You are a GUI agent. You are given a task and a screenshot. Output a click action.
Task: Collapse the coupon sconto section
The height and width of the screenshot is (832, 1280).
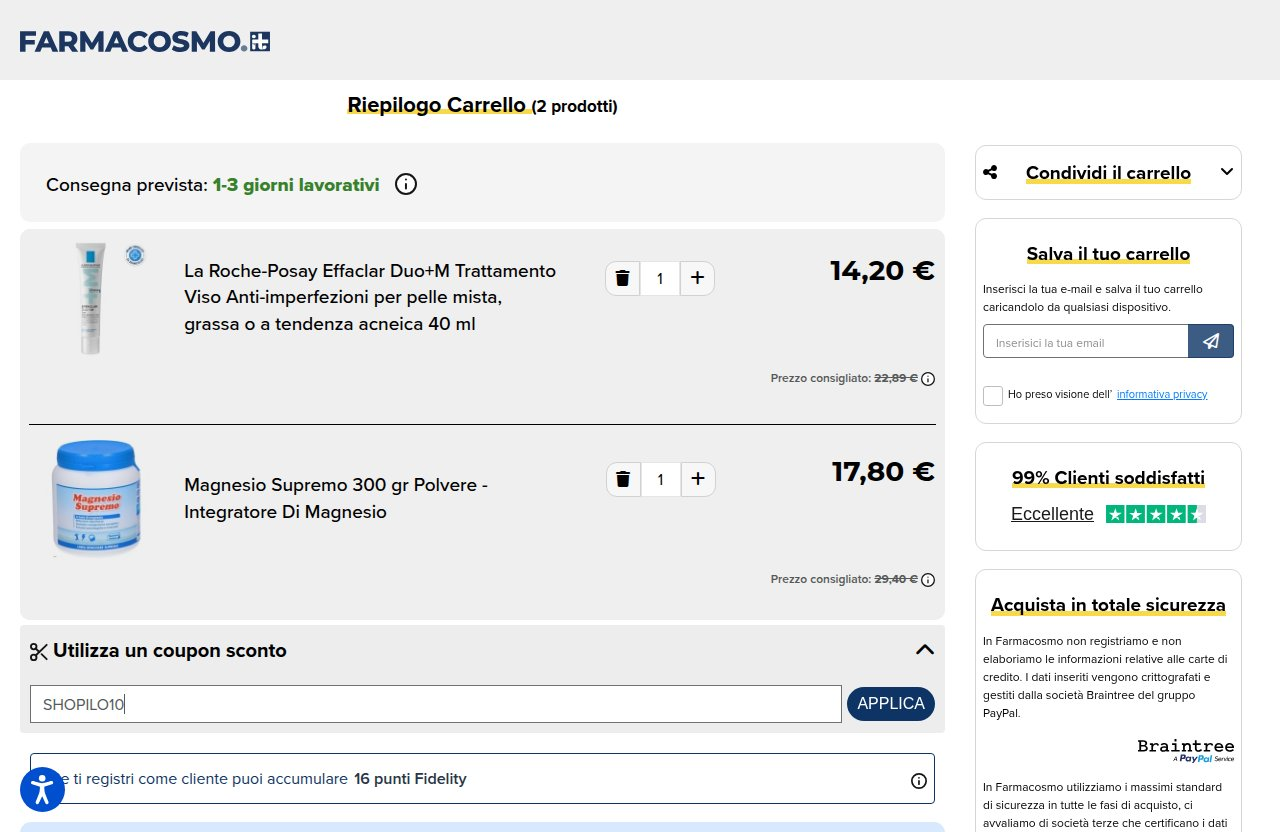925,650
